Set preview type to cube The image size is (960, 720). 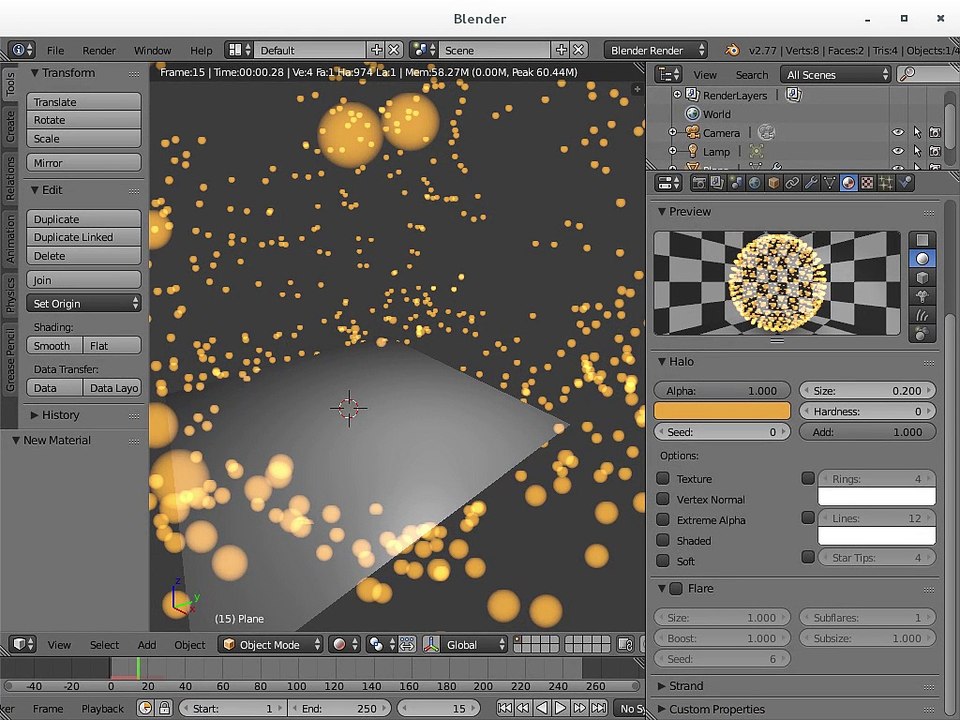(922, 277)
